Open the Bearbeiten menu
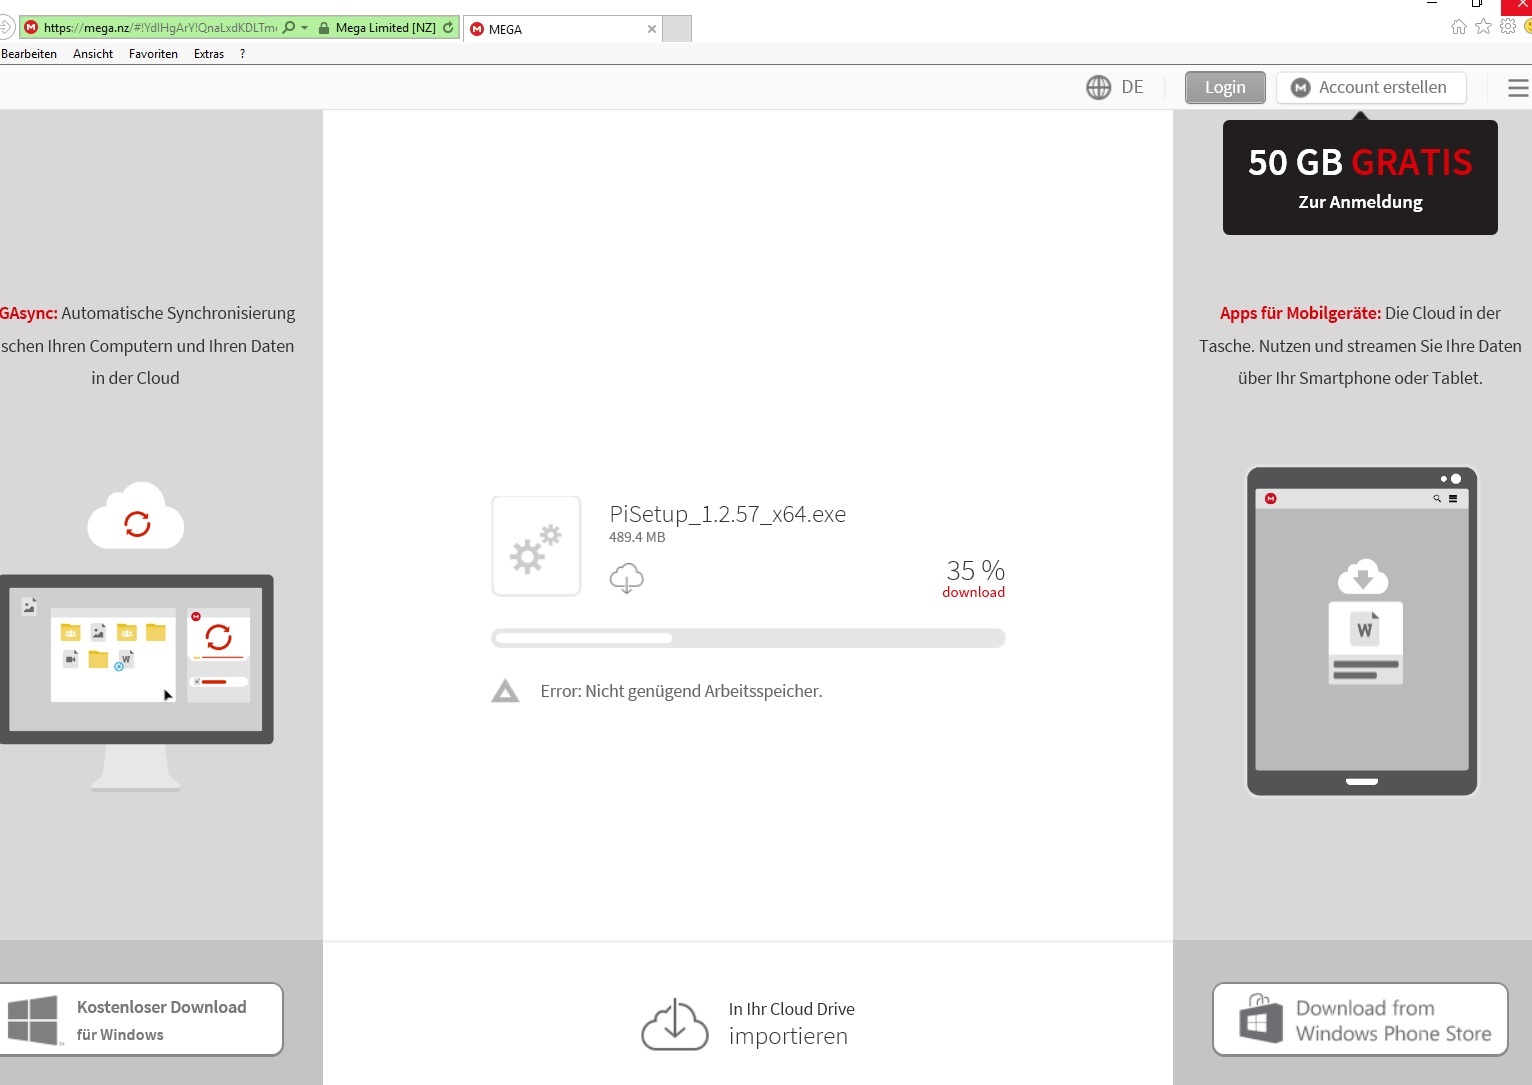The image size is (1532, 1085). 29,54
